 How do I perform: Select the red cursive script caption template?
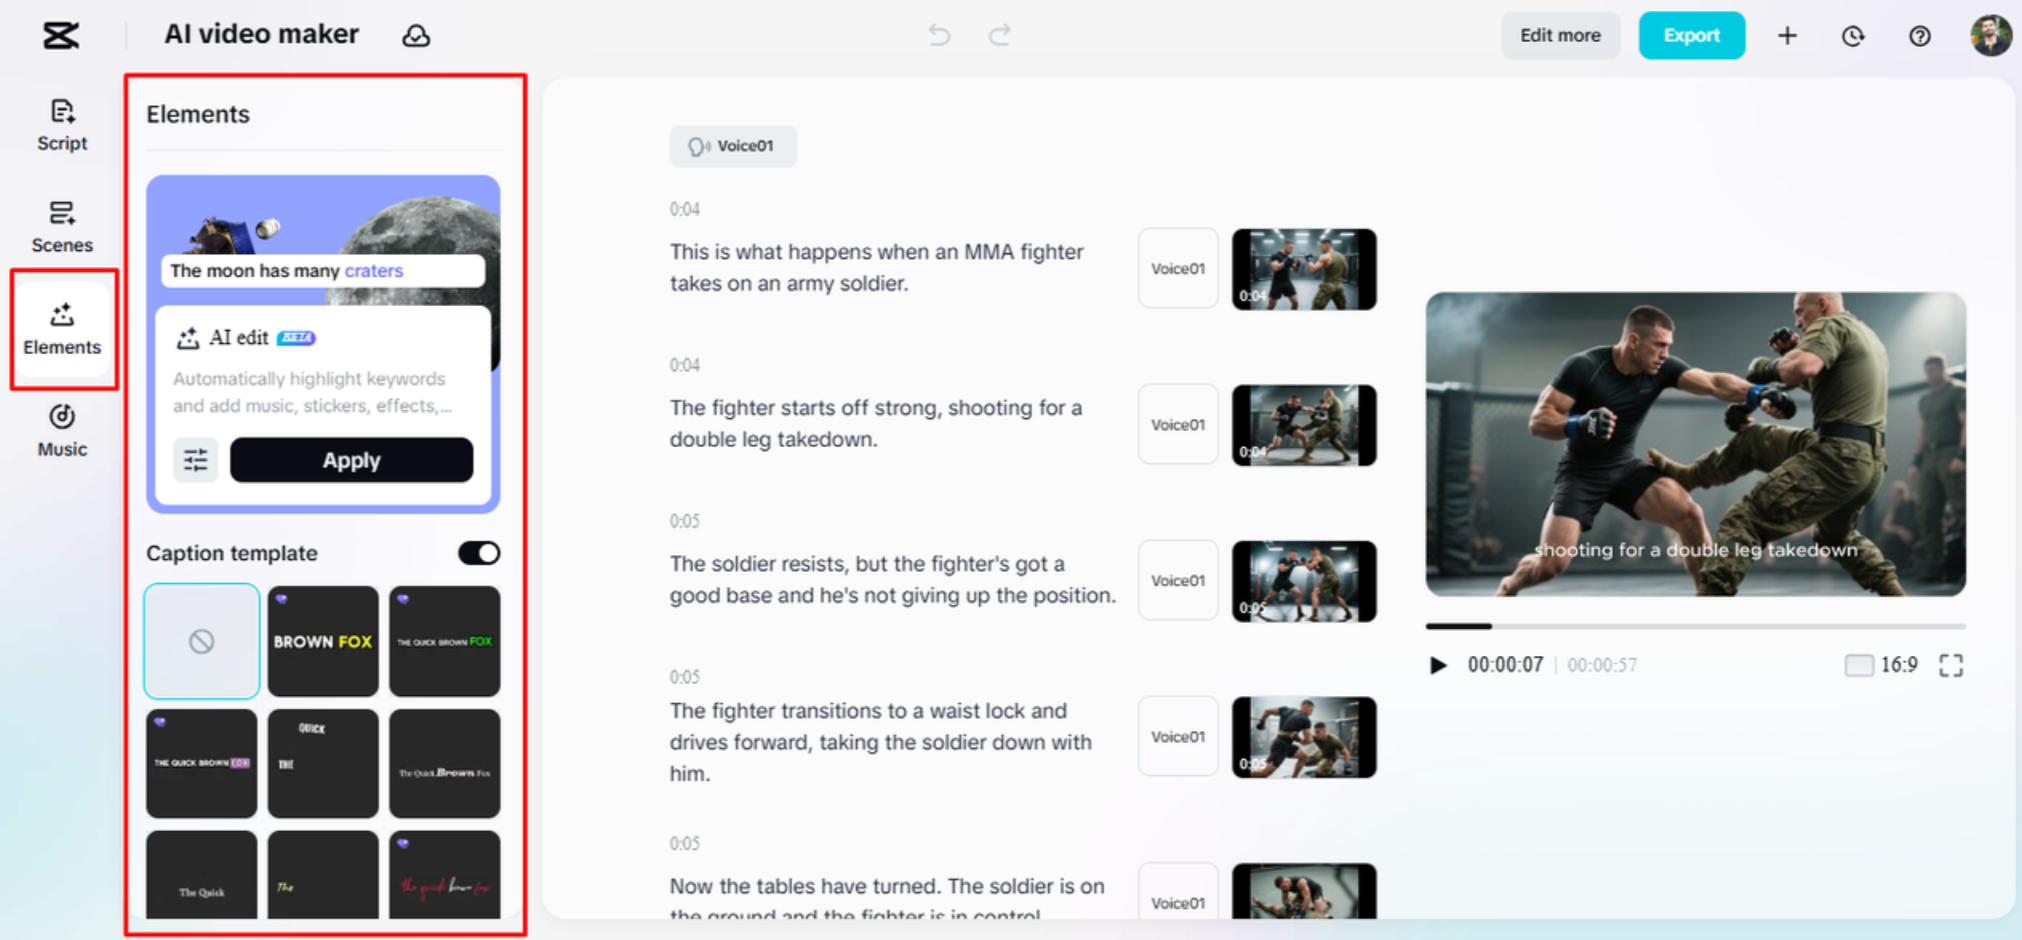coord(445,875)
